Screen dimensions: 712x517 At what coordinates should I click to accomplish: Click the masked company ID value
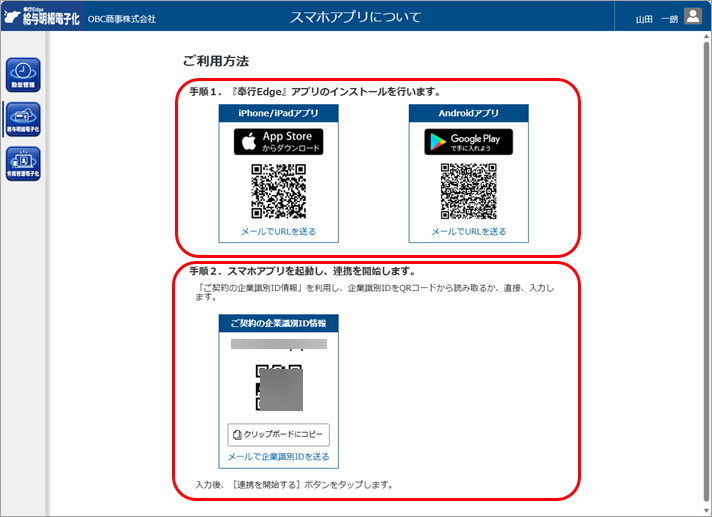point(279,344)
